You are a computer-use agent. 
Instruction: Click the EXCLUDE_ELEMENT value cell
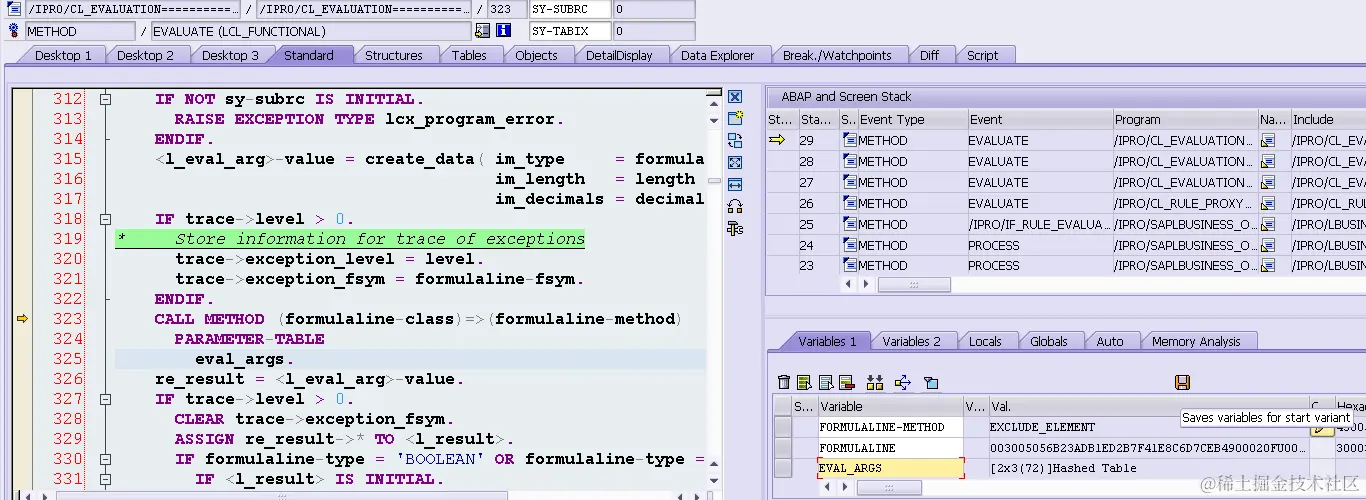click(x=1148, y=427)
